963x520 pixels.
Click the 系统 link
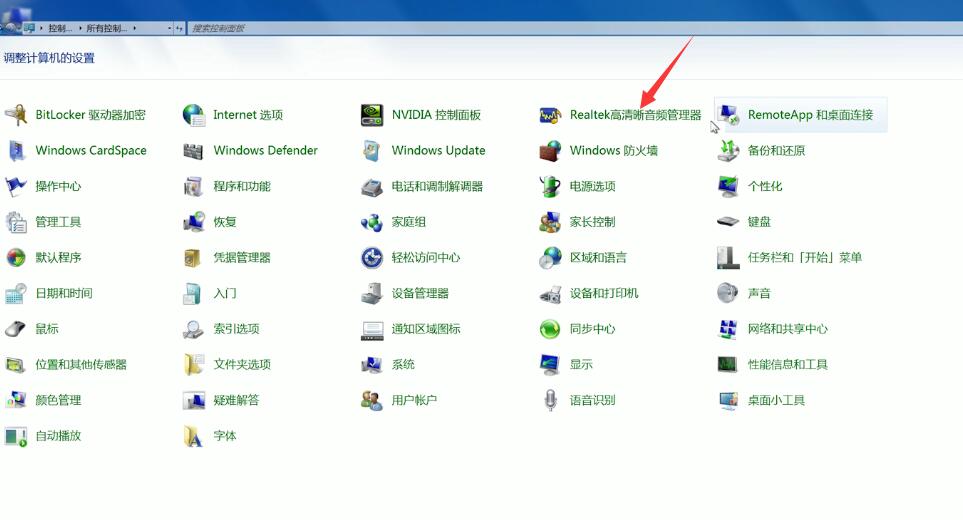(x=403, y=364)
